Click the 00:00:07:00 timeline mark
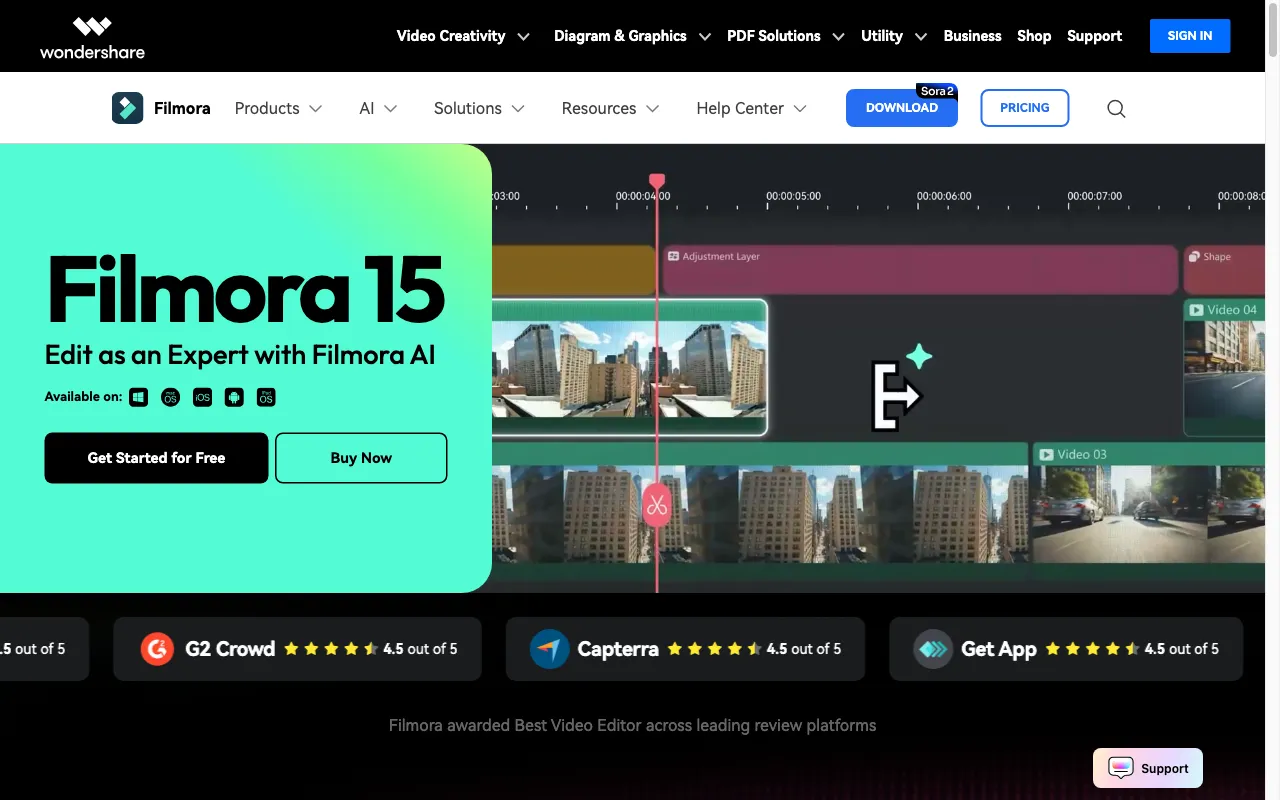 [1094, 196]
